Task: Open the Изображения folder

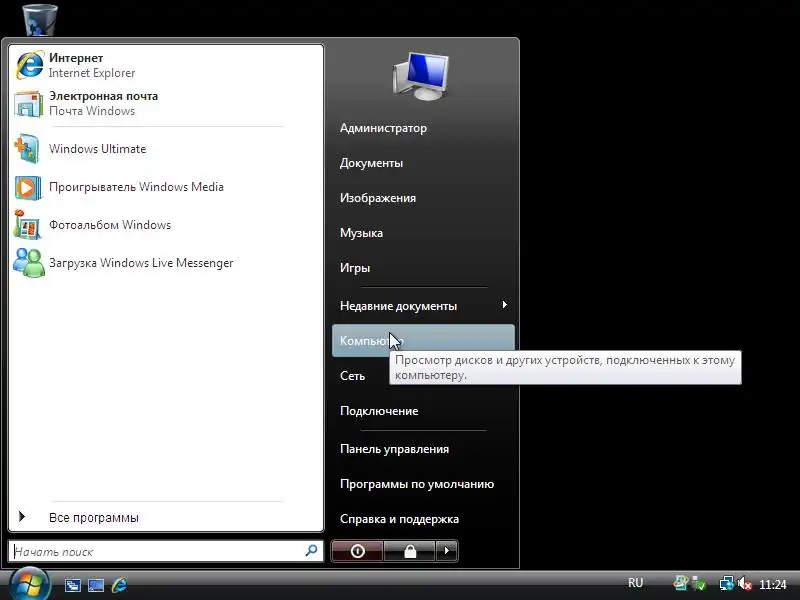Action: click(x=423, y=198)
